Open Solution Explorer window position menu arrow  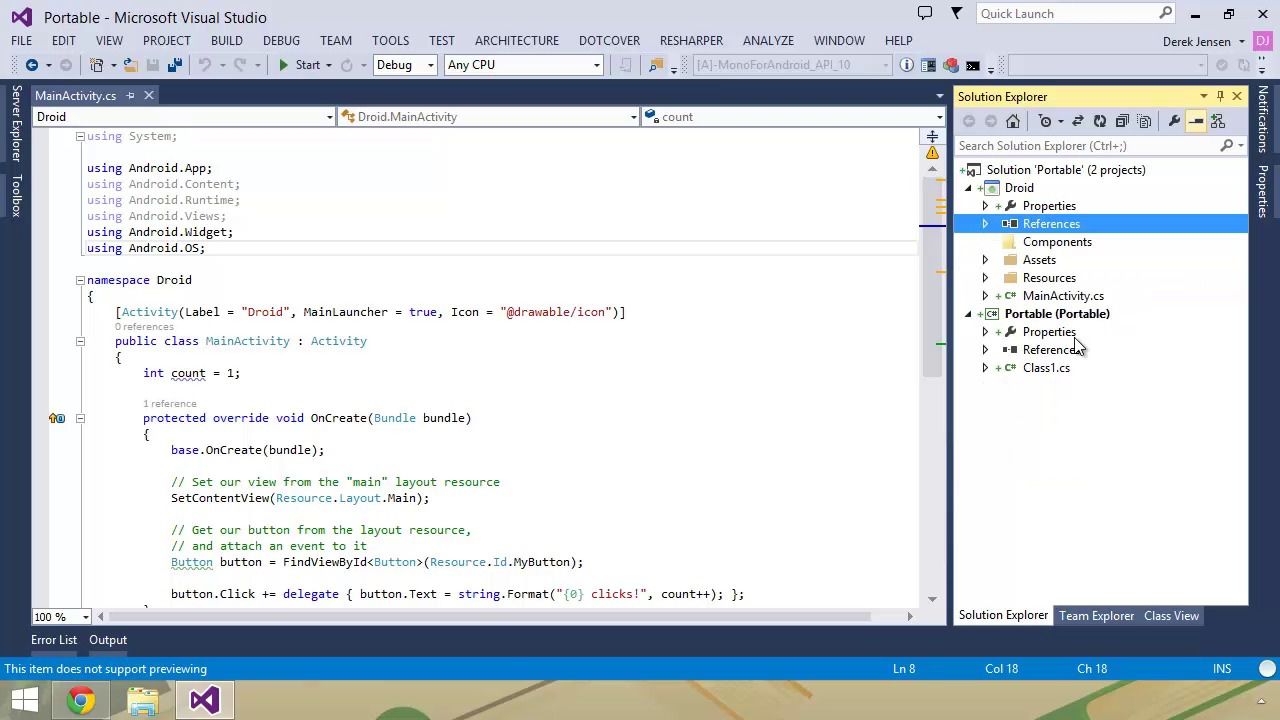1203,97
